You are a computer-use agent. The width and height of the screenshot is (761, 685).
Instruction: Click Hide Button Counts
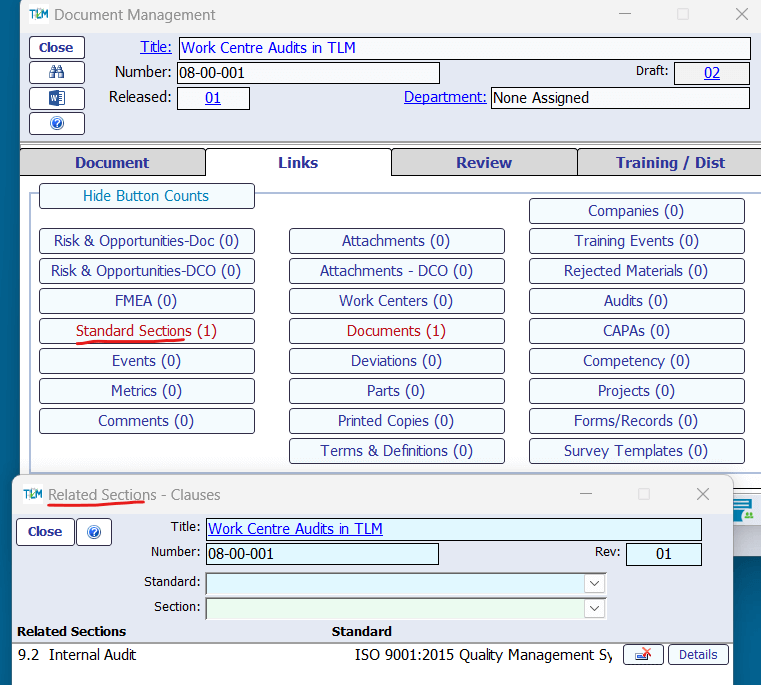point(146,196)
